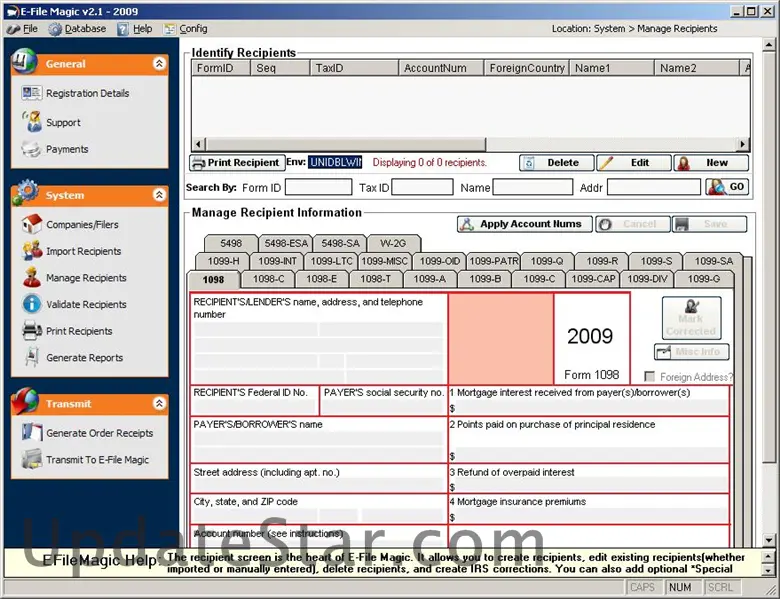Click the Misc Info button
This screenshot has height=599, width=780.
691,352
